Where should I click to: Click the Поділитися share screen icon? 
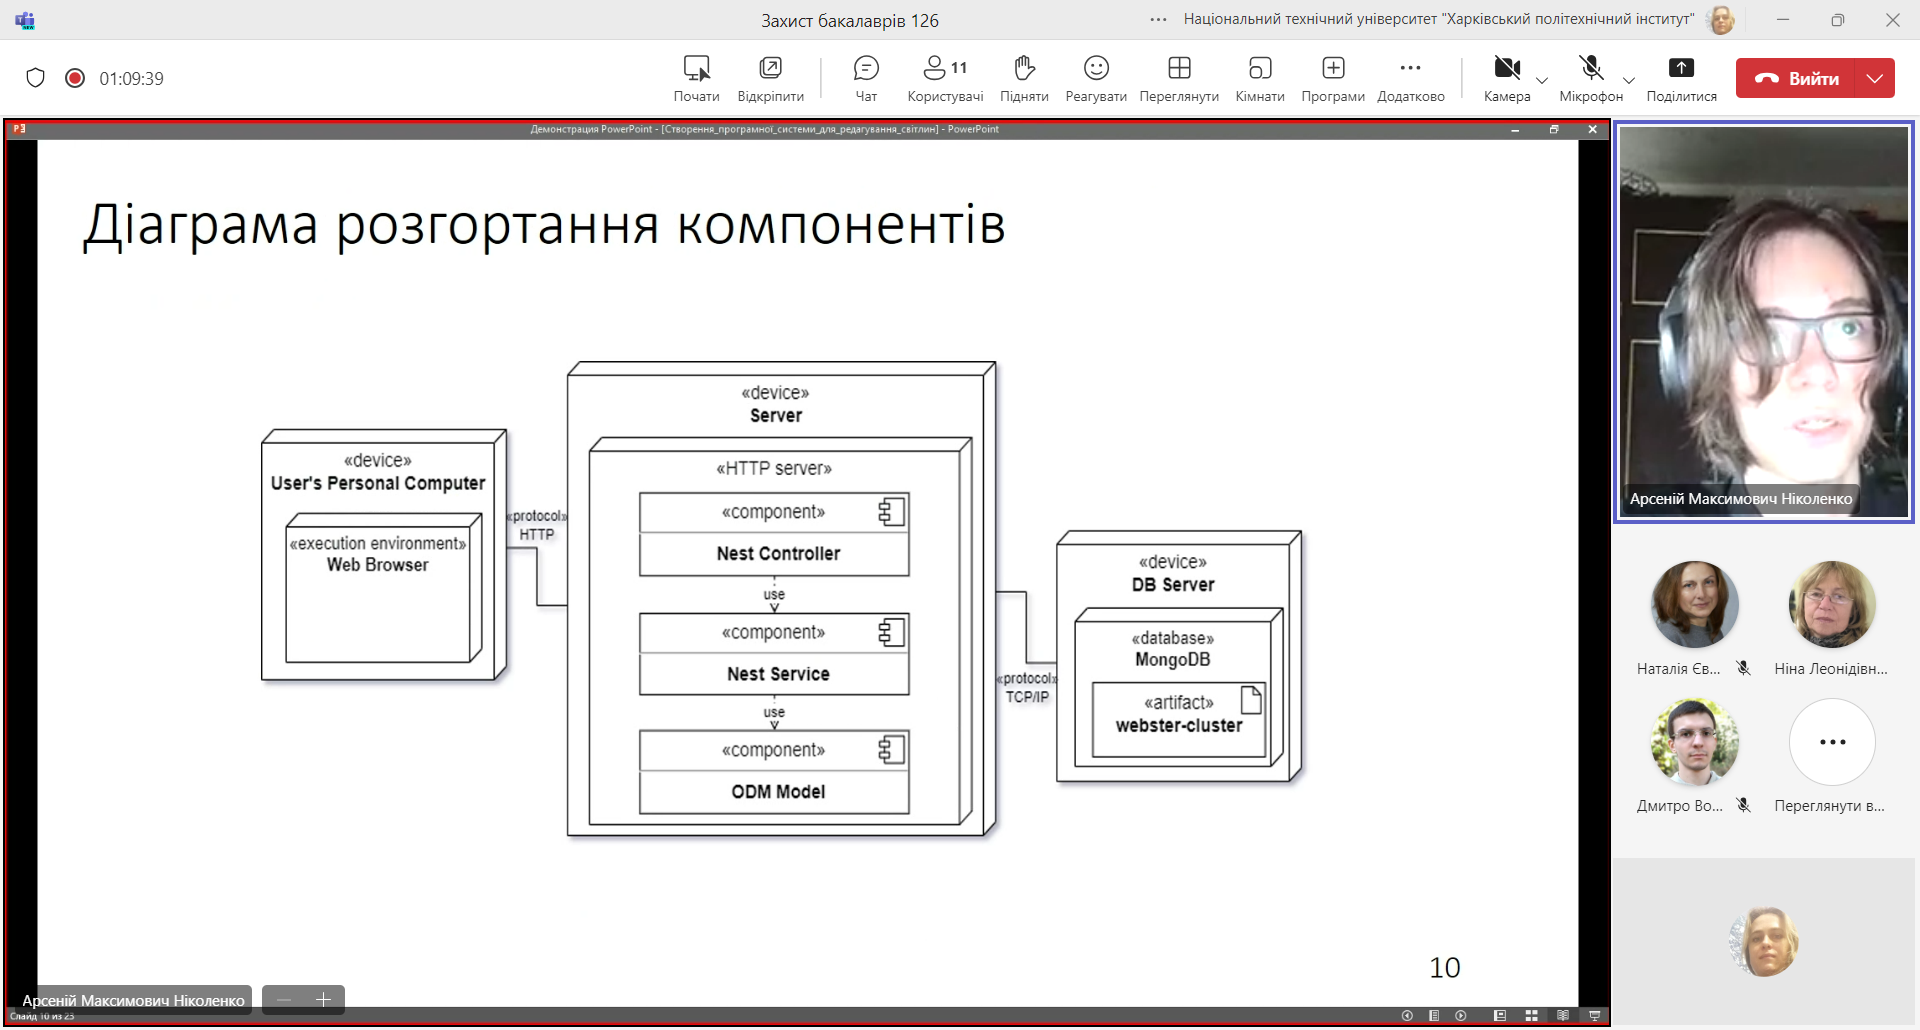(x=1681, y=78)
